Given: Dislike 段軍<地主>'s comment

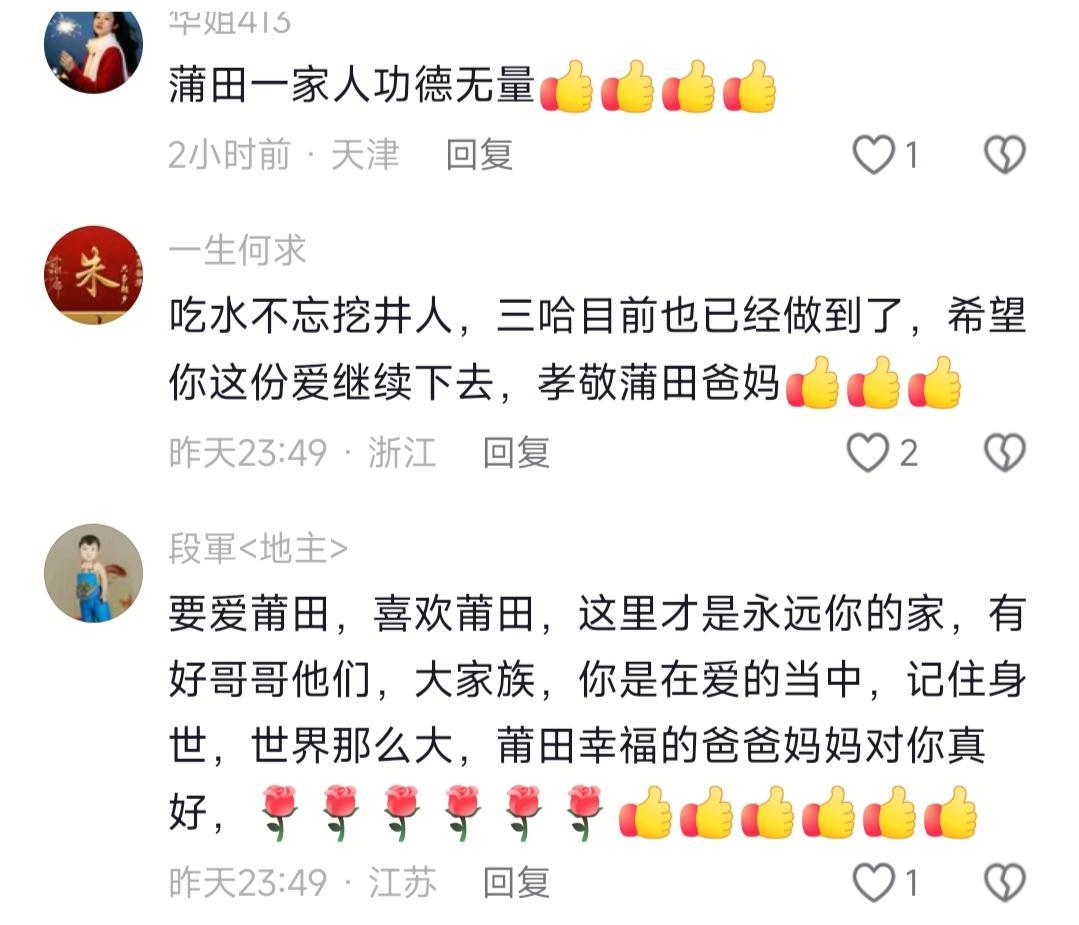Looking at the screenshot, I should coord(1005,883).
